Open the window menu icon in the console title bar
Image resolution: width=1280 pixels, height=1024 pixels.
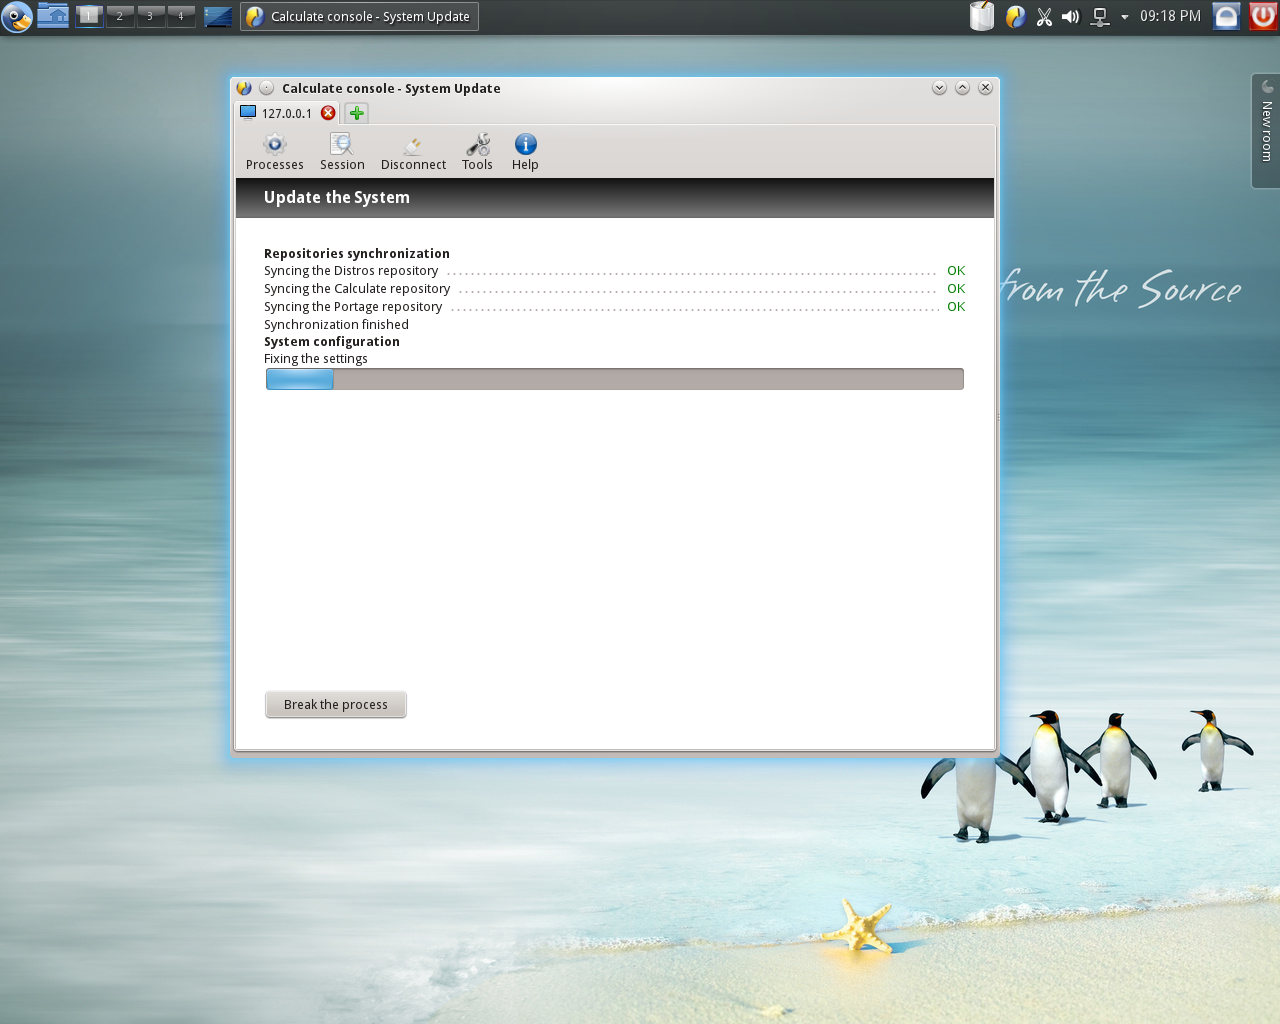point(244,88)
